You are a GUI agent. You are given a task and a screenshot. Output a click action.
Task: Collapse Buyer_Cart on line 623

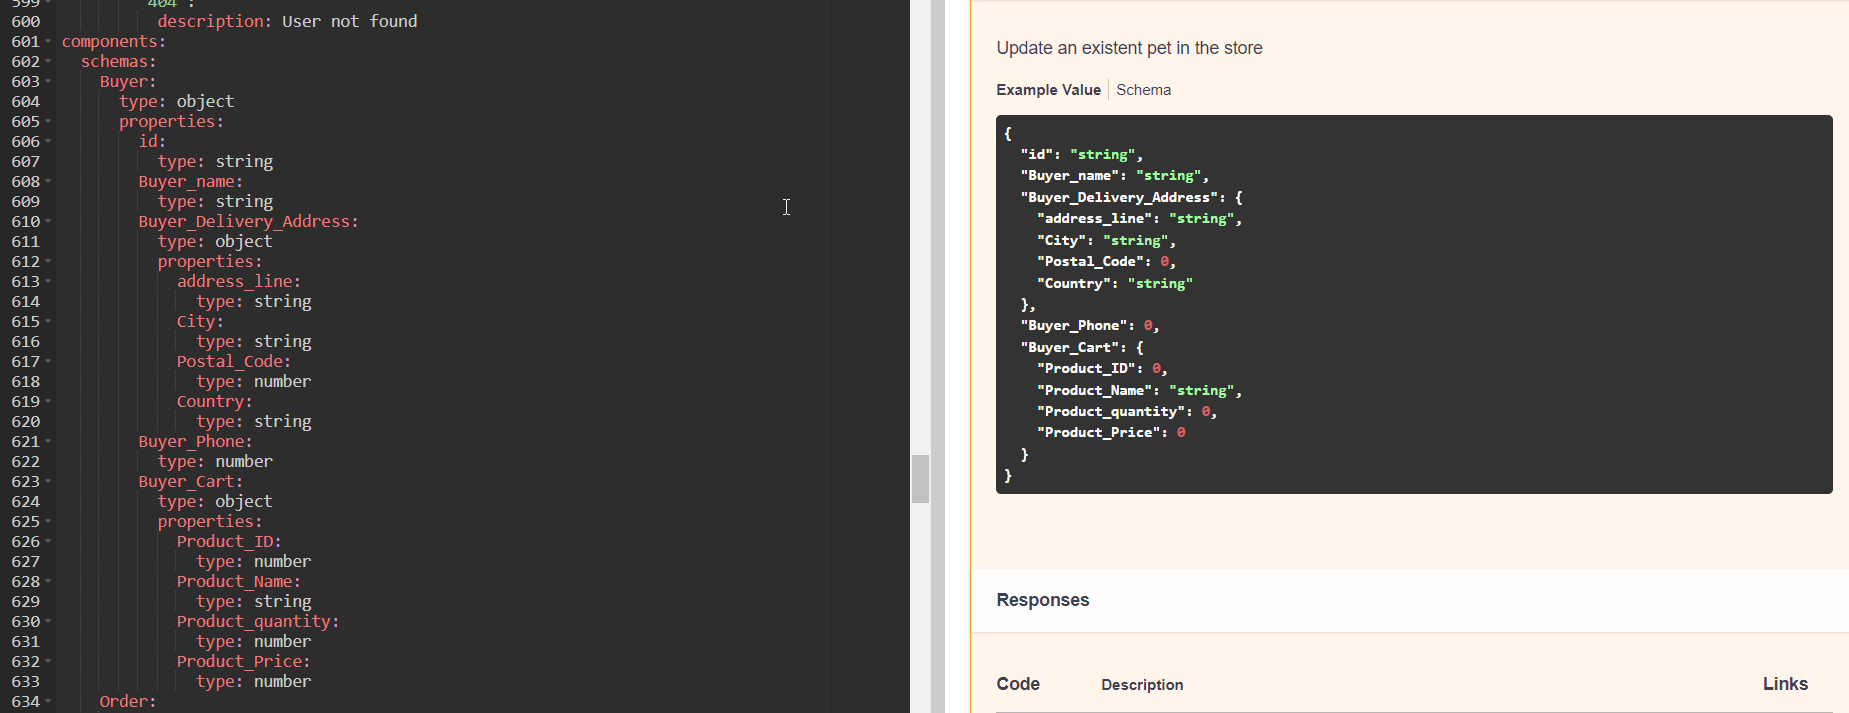click(x=48, y=482)
